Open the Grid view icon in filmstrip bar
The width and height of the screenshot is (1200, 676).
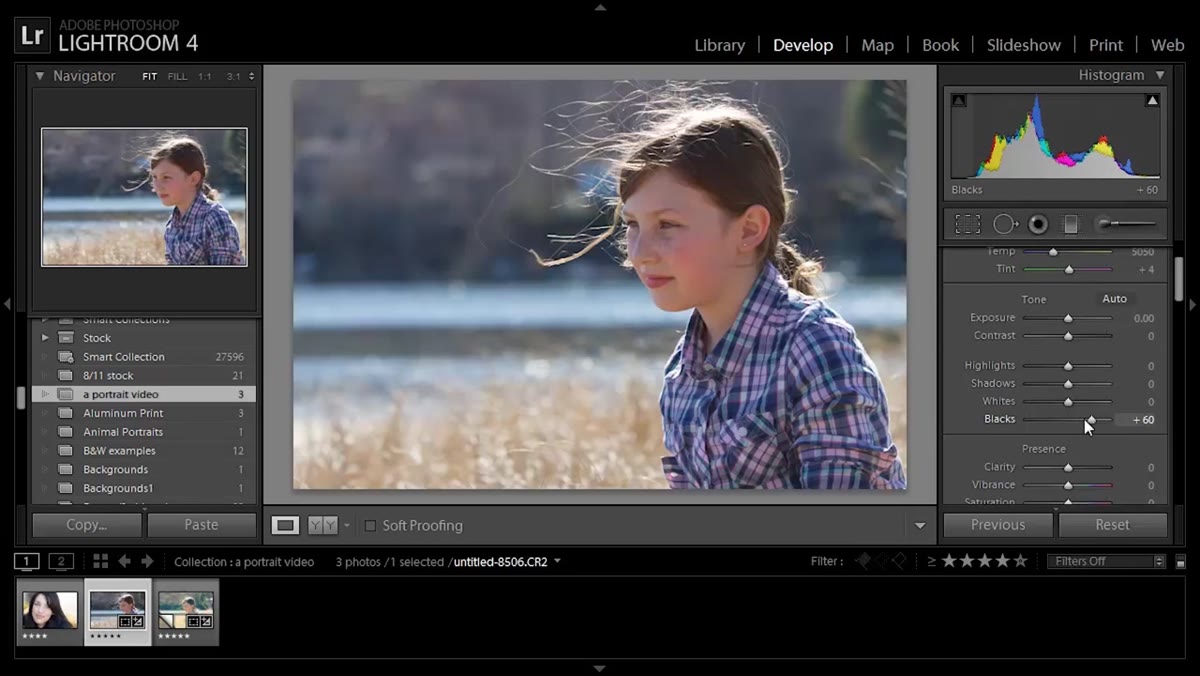click(x=100, y=561)
